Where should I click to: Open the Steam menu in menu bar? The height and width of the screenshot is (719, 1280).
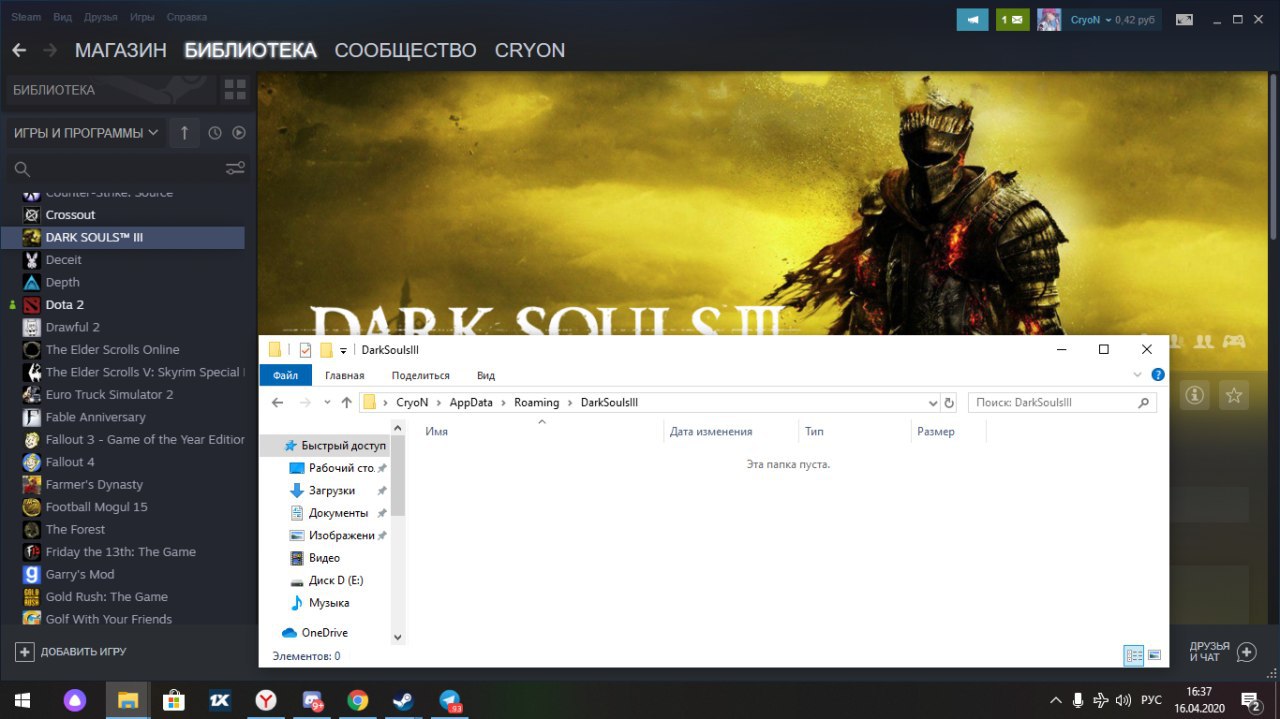(x=26, y=17)
